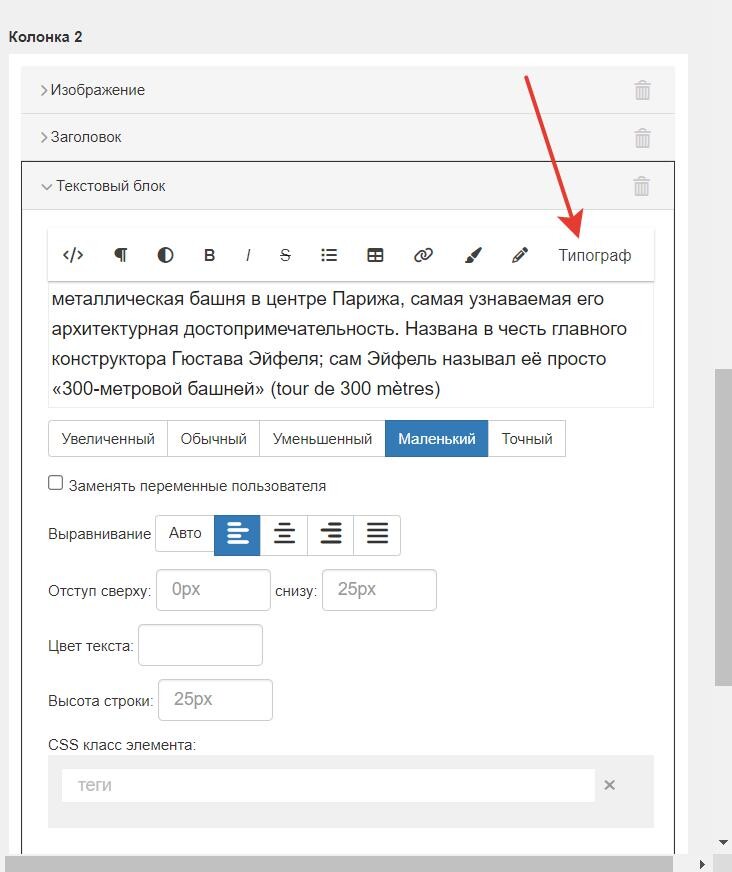
Task: Select the paragraph format tool
Action: [120, 255]
